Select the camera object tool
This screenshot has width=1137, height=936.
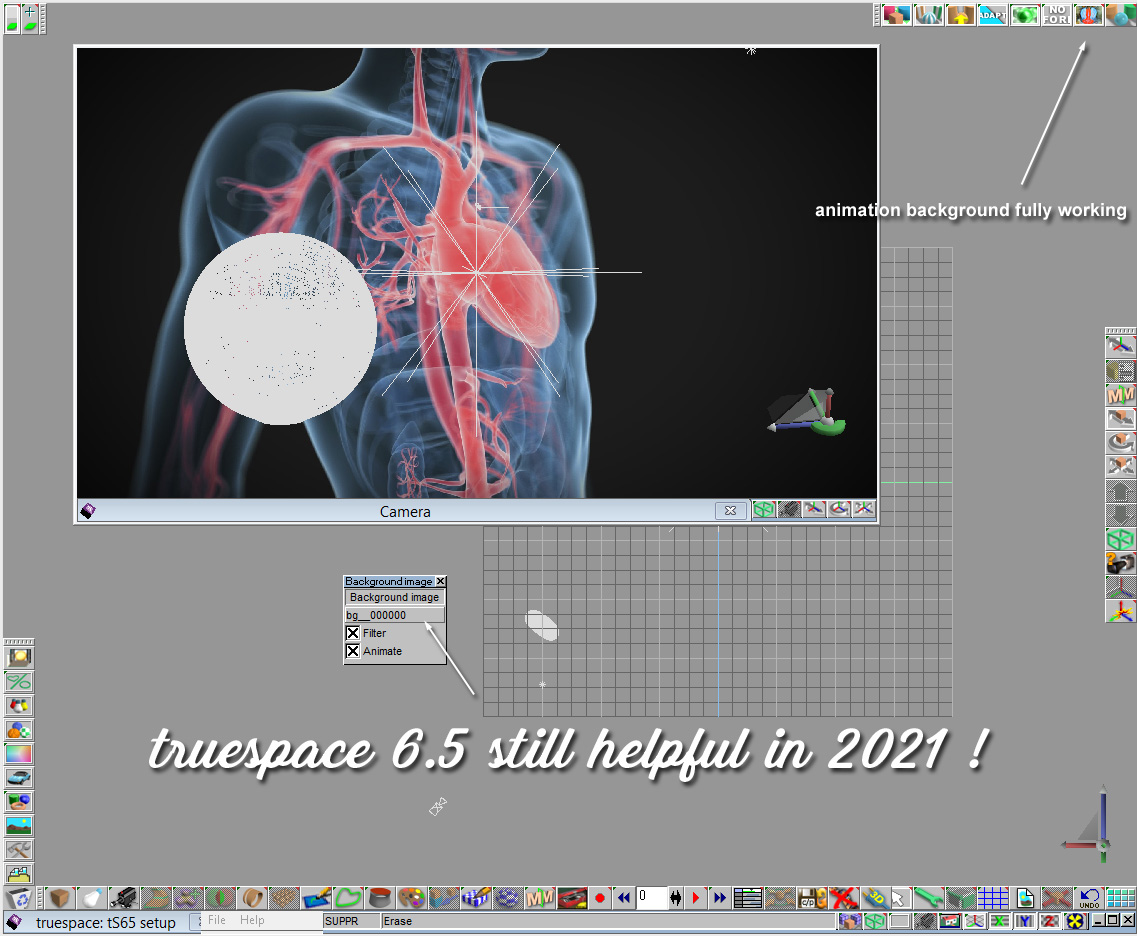click(x=123, y=898)
